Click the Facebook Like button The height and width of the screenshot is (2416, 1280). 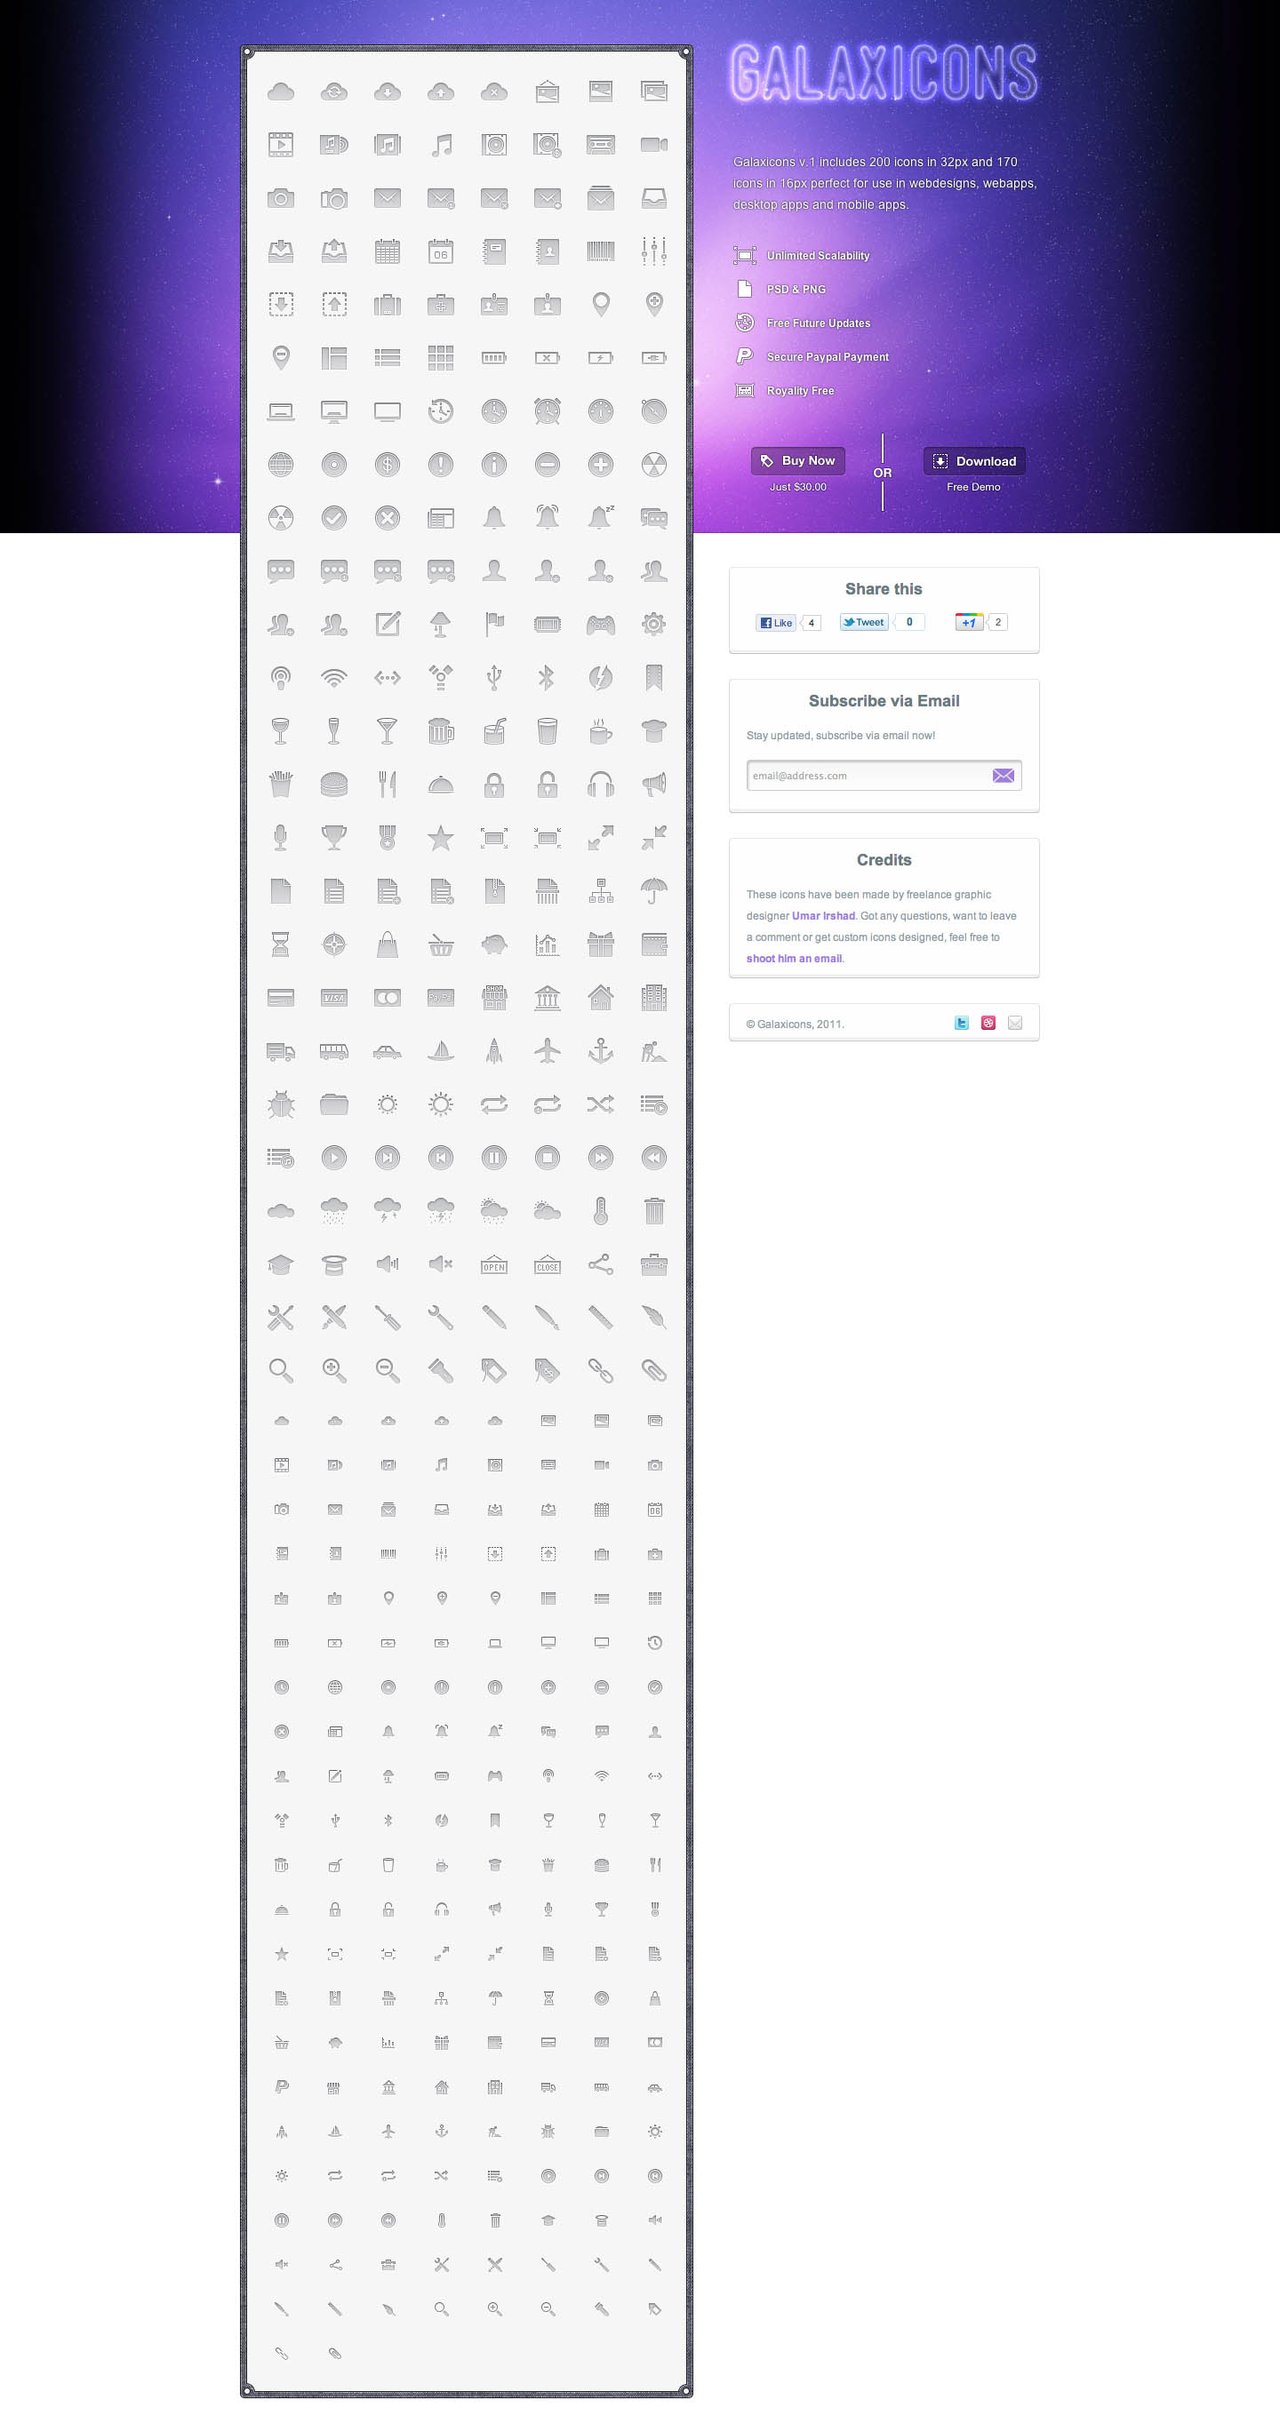coord(777,622)
